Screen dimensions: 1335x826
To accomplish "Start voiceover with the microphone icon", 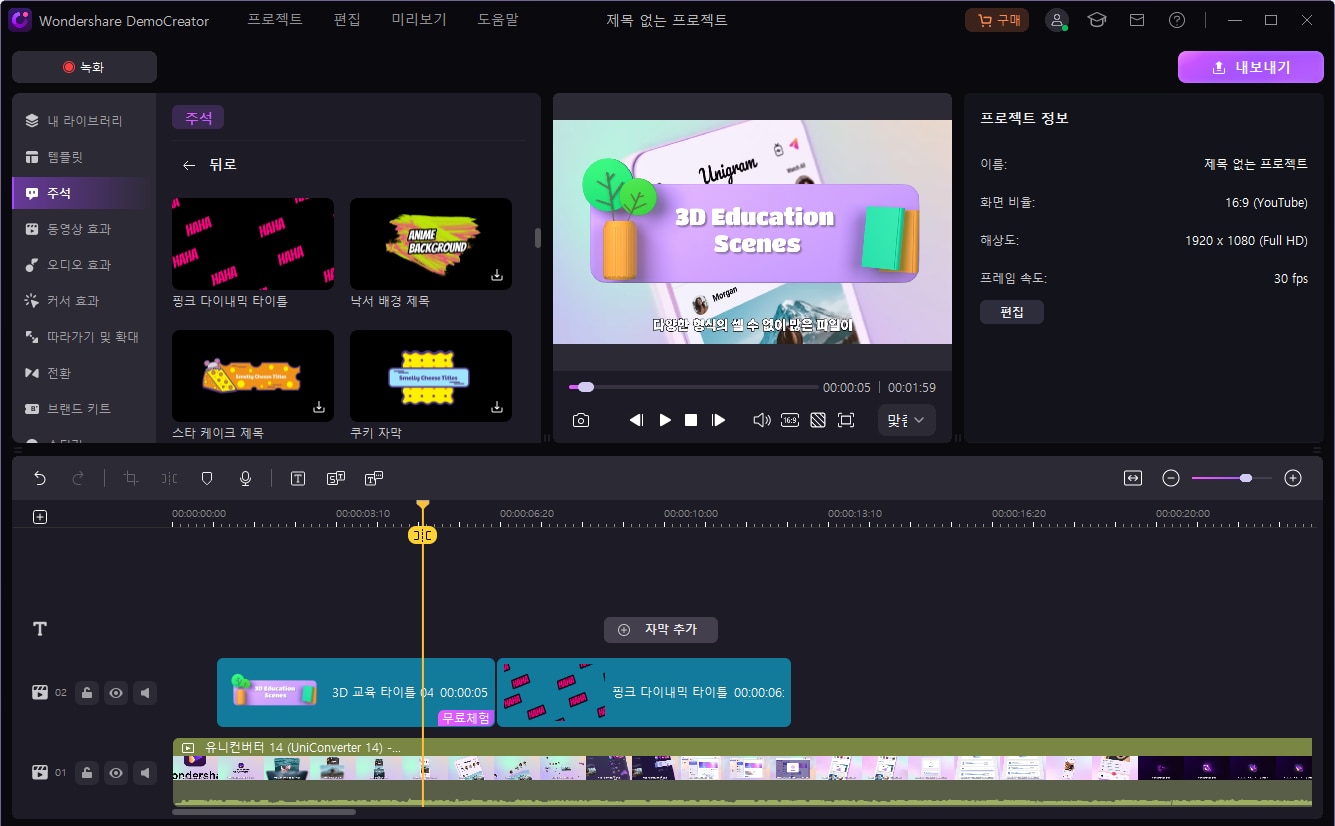I will 245,479.
